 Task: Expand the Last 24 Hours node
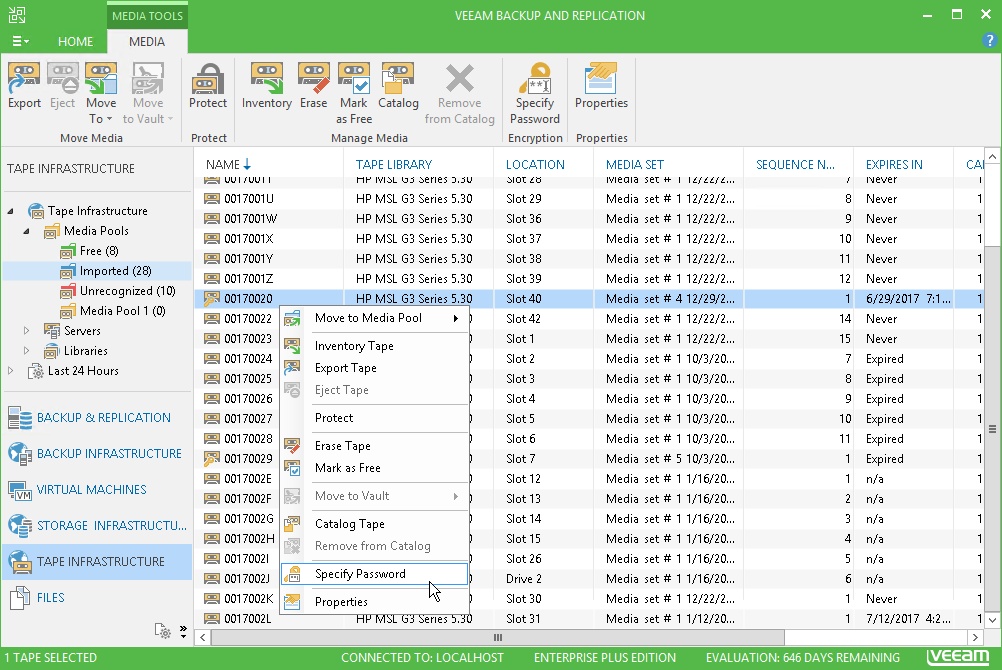point(11,370)
